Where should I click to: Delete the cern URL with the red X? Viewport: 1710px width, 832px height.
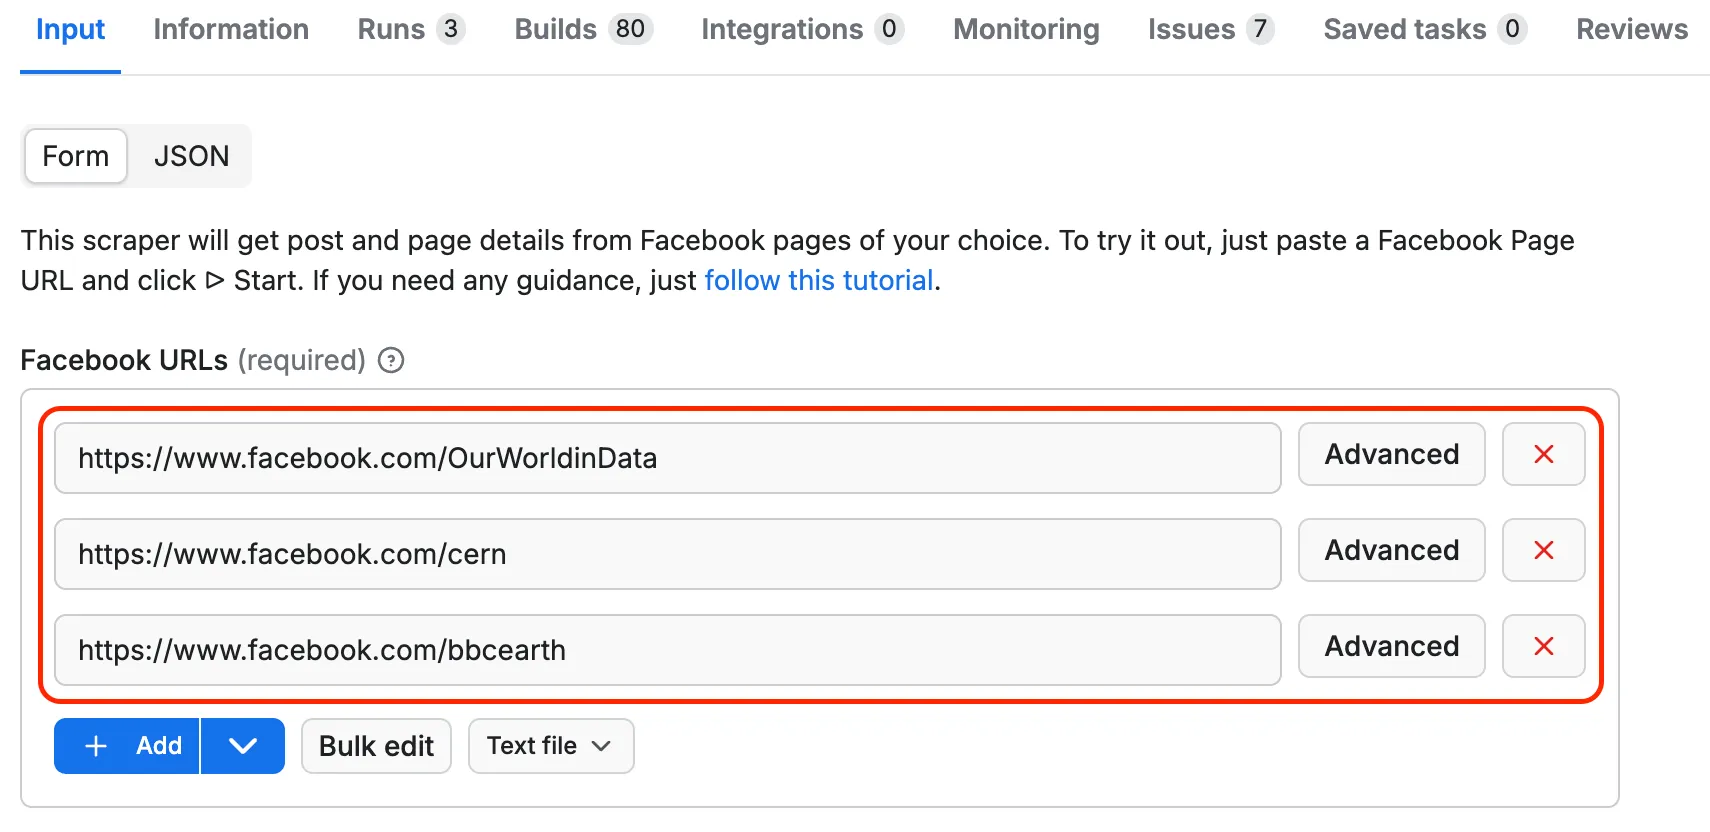tap(1543, 550)
